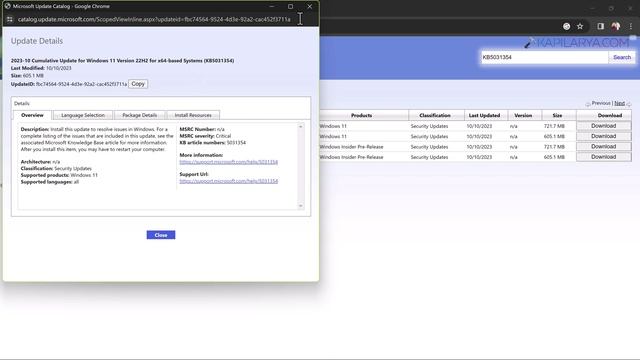This screenshot has width=640, height=360.
Task: Click the Update Details heading
Action: [x=37, y=41]
